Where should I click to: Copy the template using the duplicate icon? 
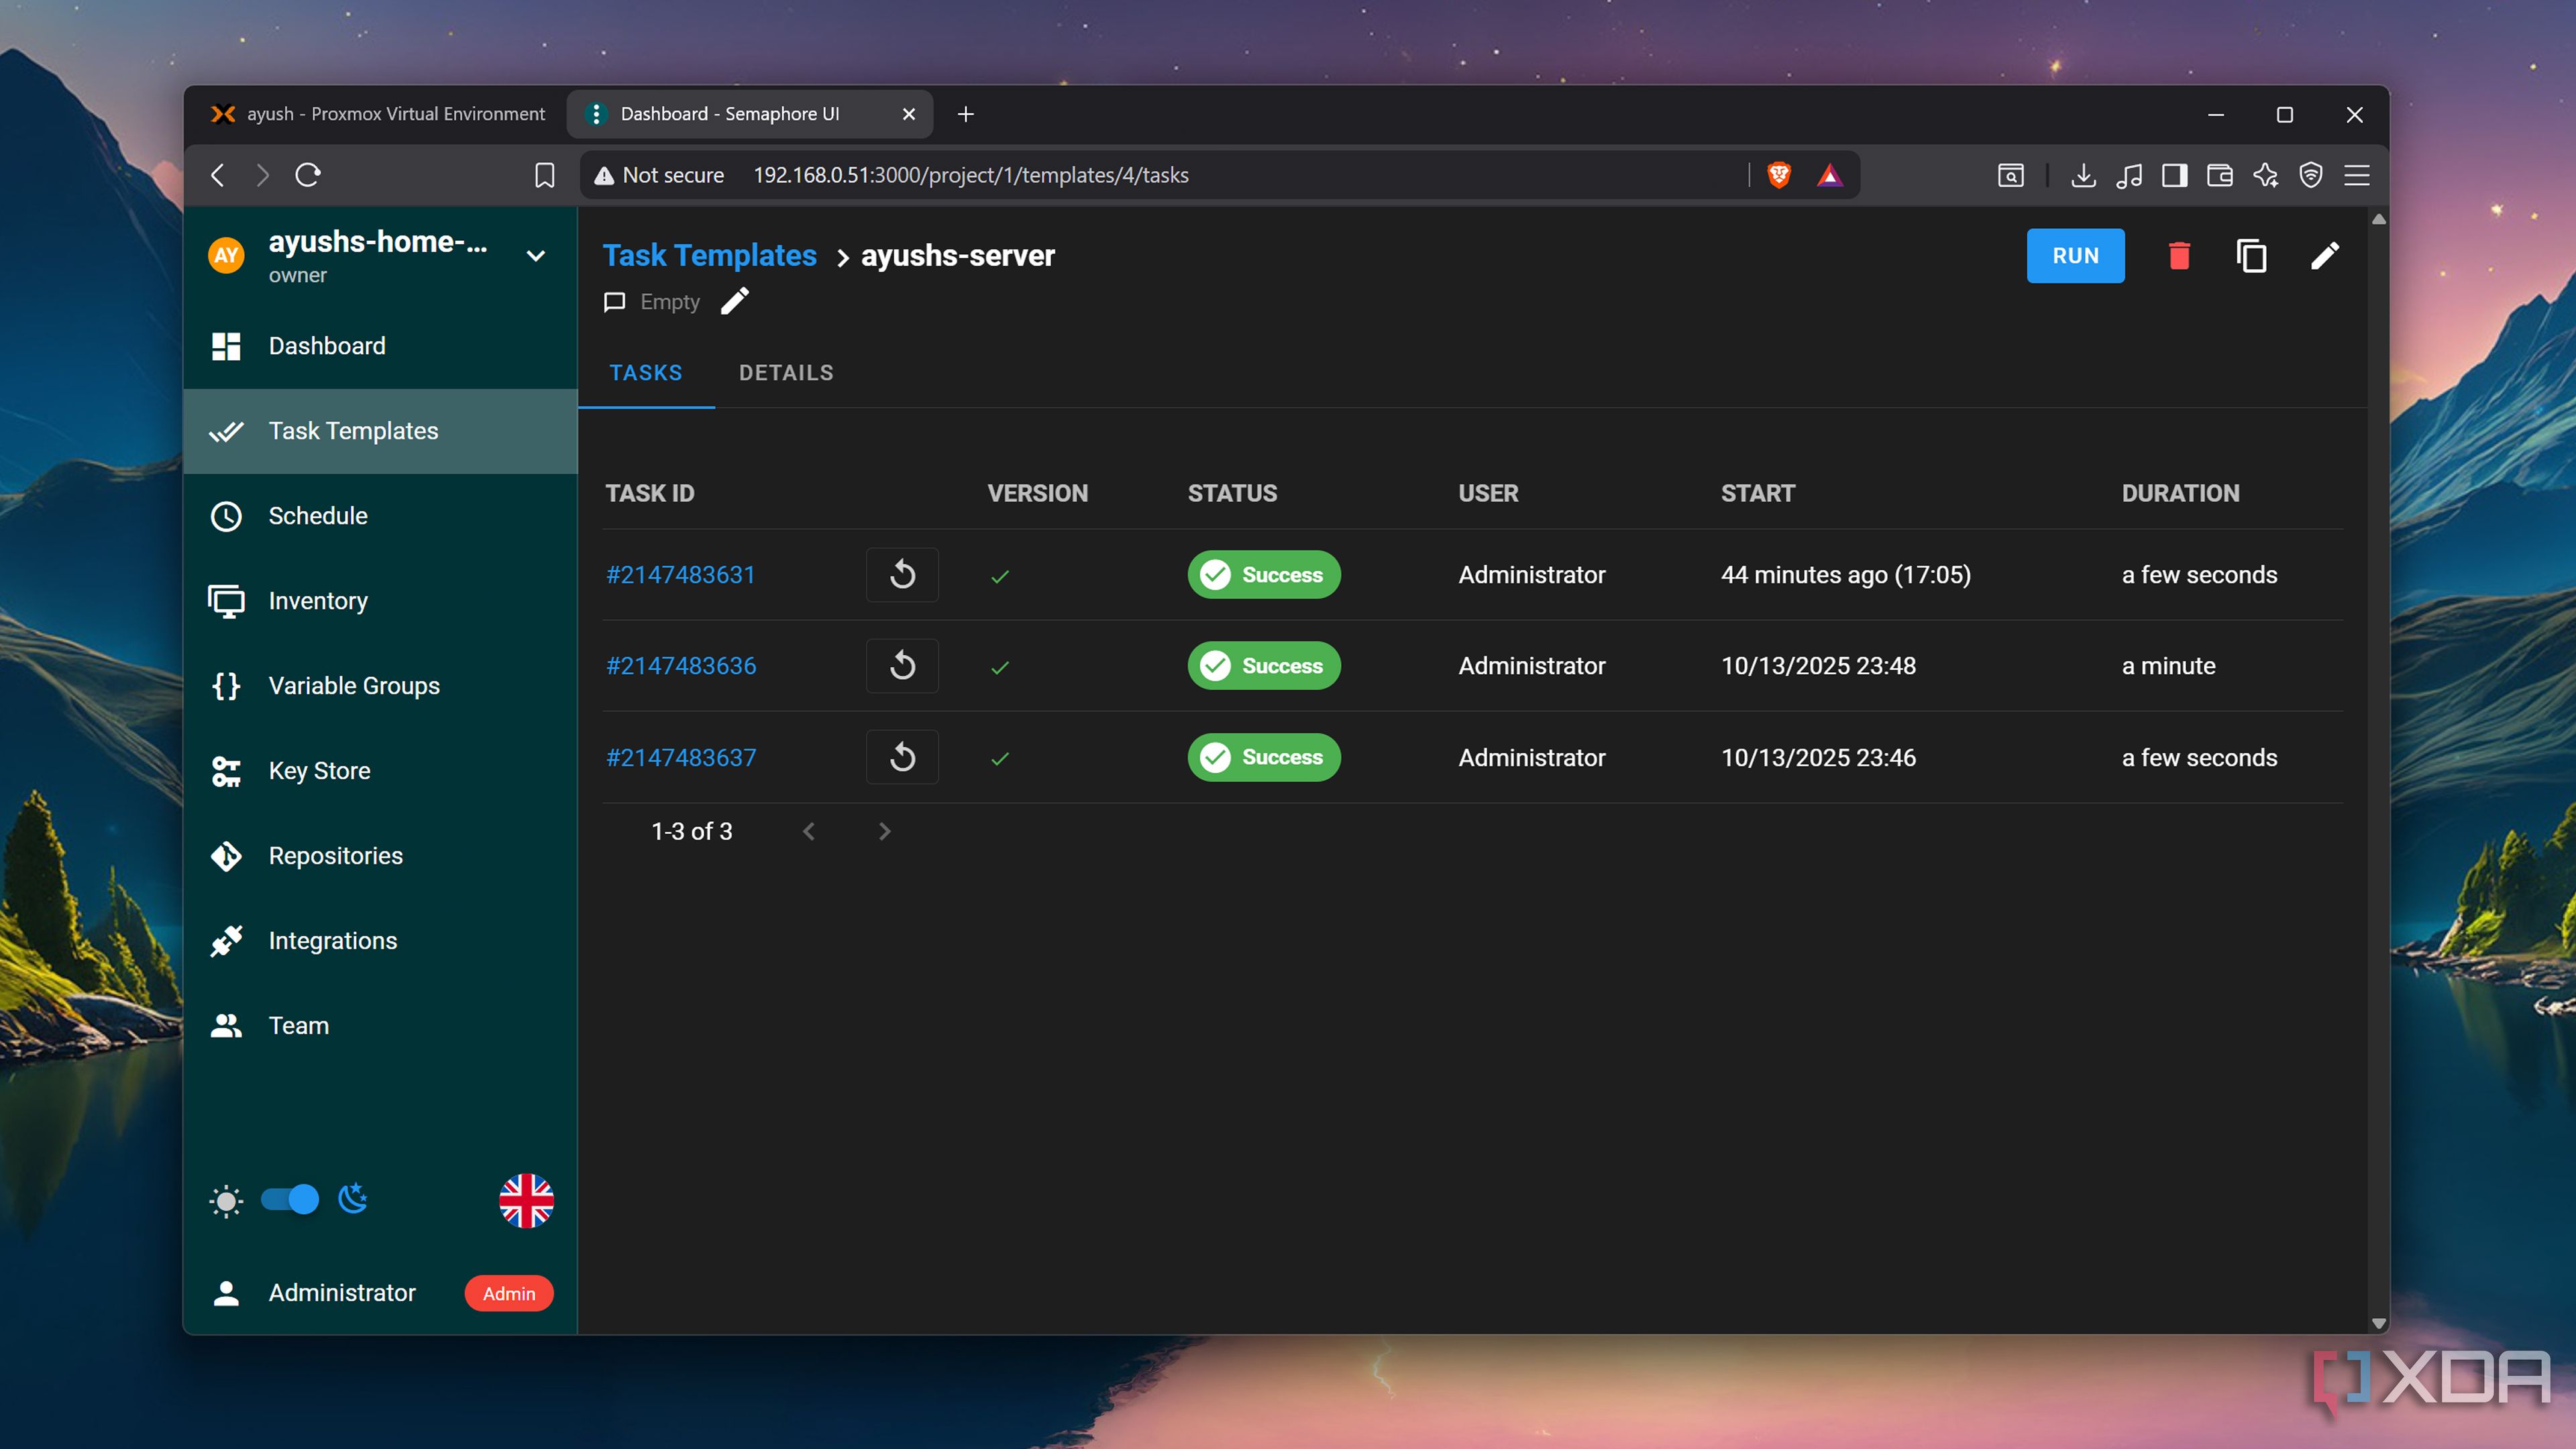tap(2251, 256)
